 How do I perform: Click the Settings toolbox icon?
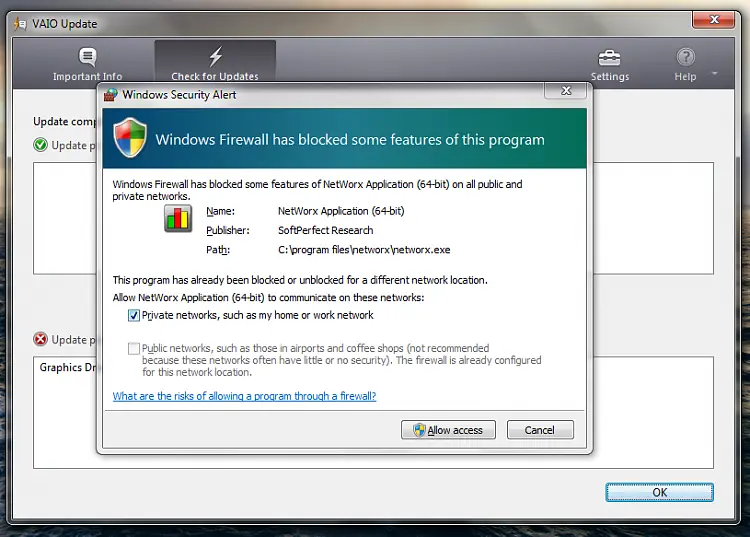[x=609, y=58]
